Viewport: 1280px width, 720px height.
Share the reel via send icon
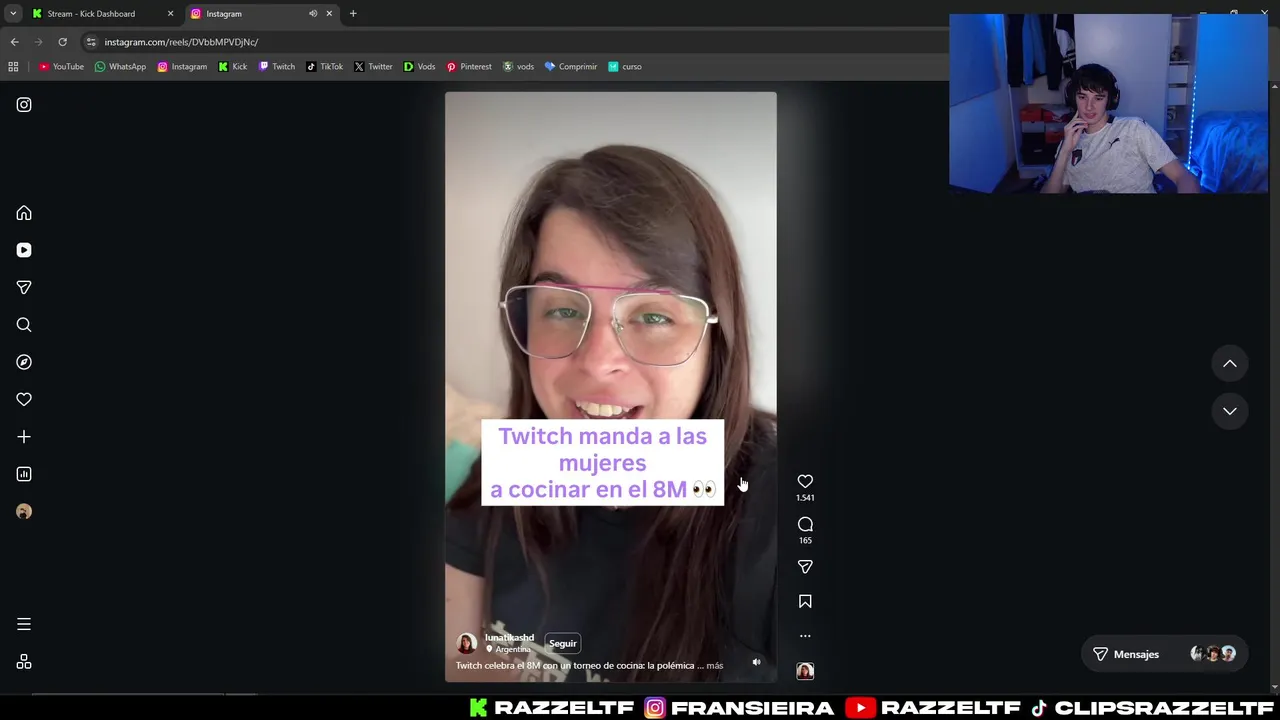[805, 567]
